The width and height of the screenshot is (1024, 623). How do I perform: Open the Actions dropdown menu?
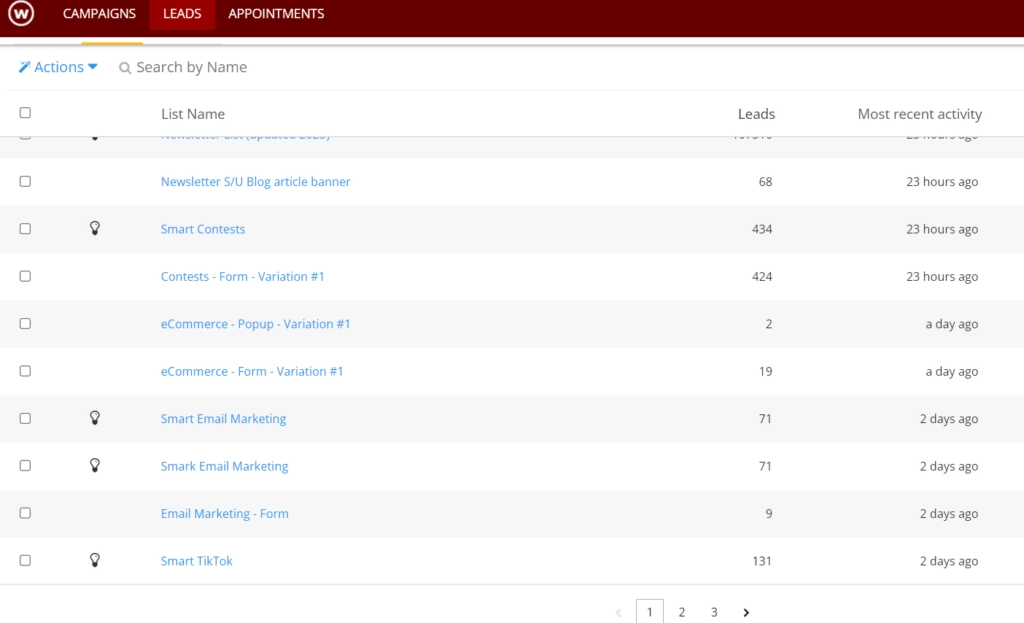tap(58, 67)
